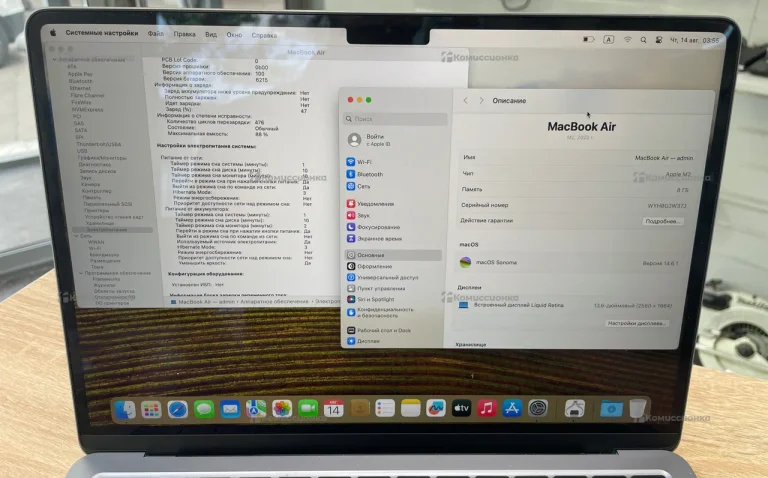Image resolution: width=768 pixels, height=478 pixels.
Task: Collapse Аппаратное обеспечение in System Information
Action: click(x=54, y=60)
